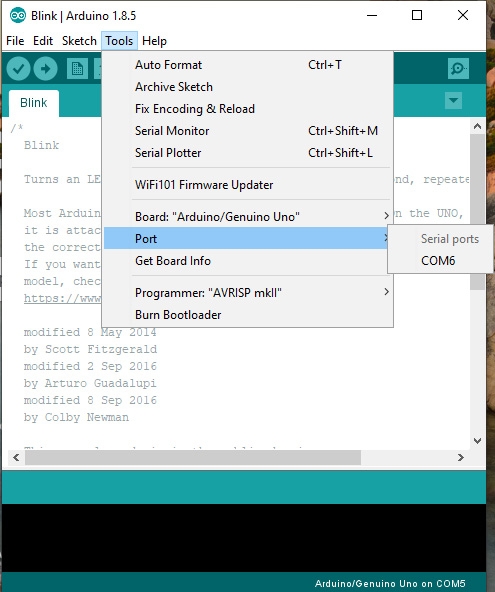Click the Arduino logo in title bar
Image resolution: width=495 pixels, height=592 pixels.
18,15
